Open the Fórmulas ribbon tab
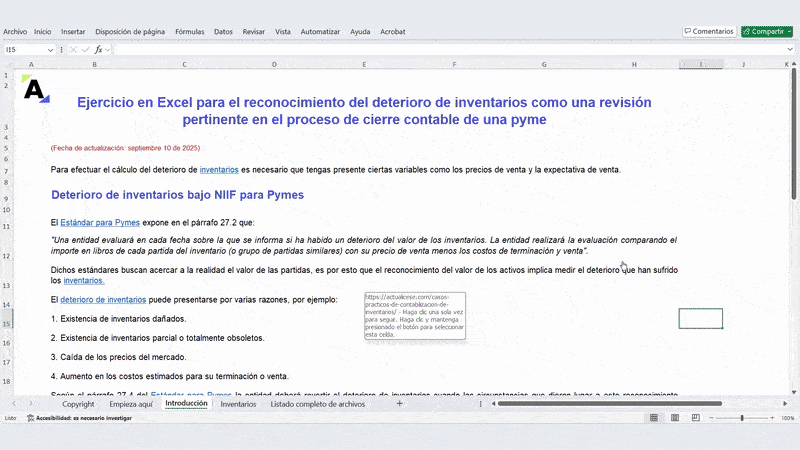This screenshot has height=450, width=800. click(189, 31)
